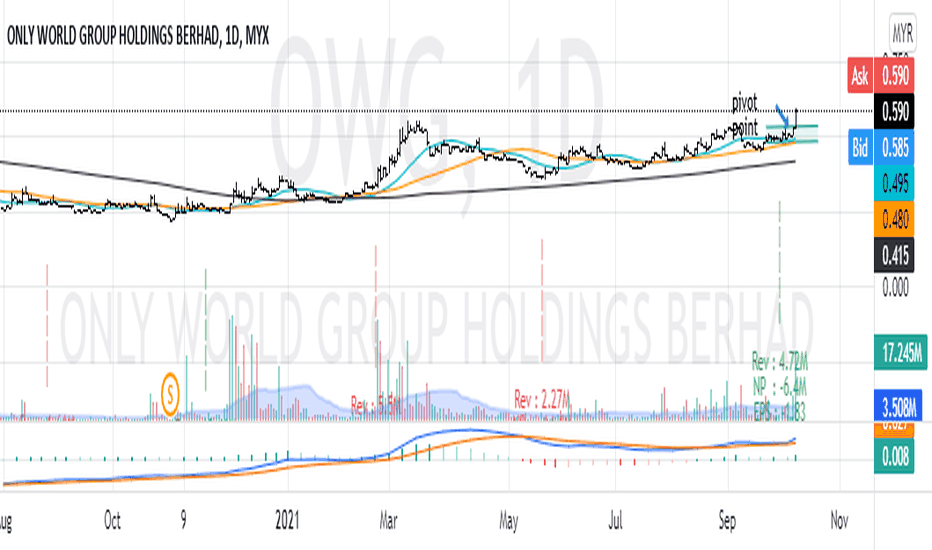This screenshot has height=550, width=932.
Task: Select the orange 0.480 moving average tag
Action: click(x=895, y=219)
